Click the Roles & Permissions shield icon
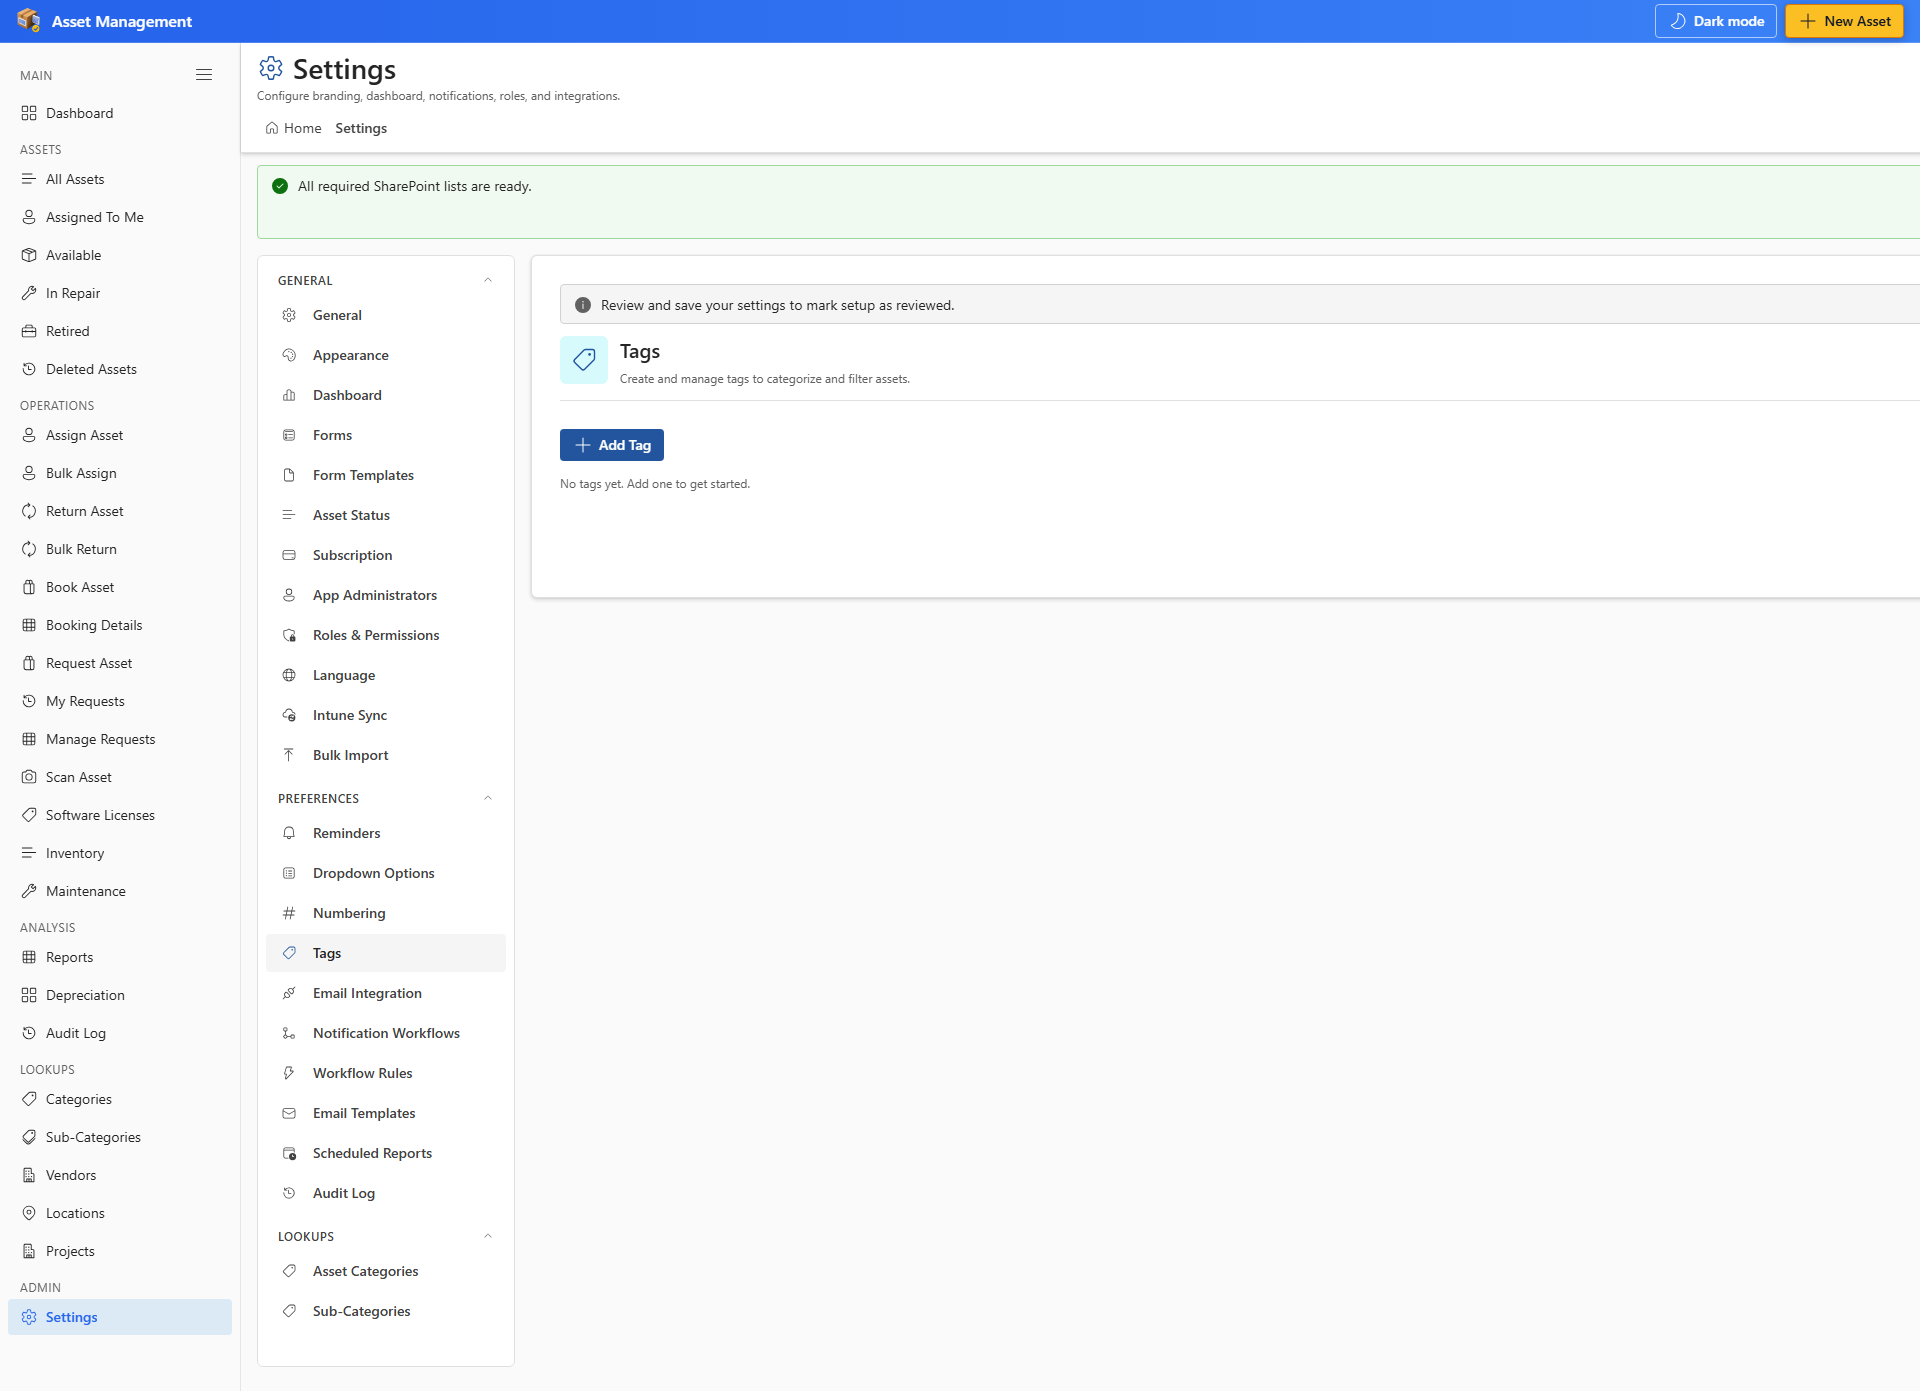Image resolution: width=1920 pixels, height=1391 pixels. click(x=289, y=635)
